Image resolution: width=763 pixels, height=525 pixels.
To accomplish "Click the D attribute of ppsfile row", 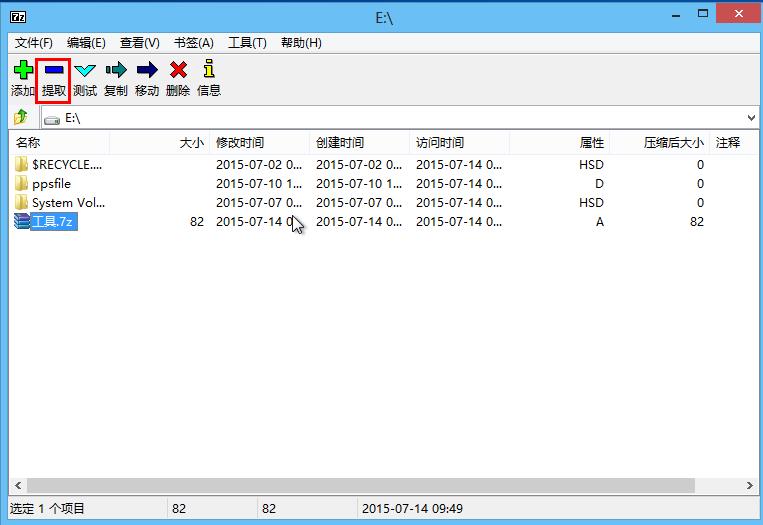I will tap(600, 183).
